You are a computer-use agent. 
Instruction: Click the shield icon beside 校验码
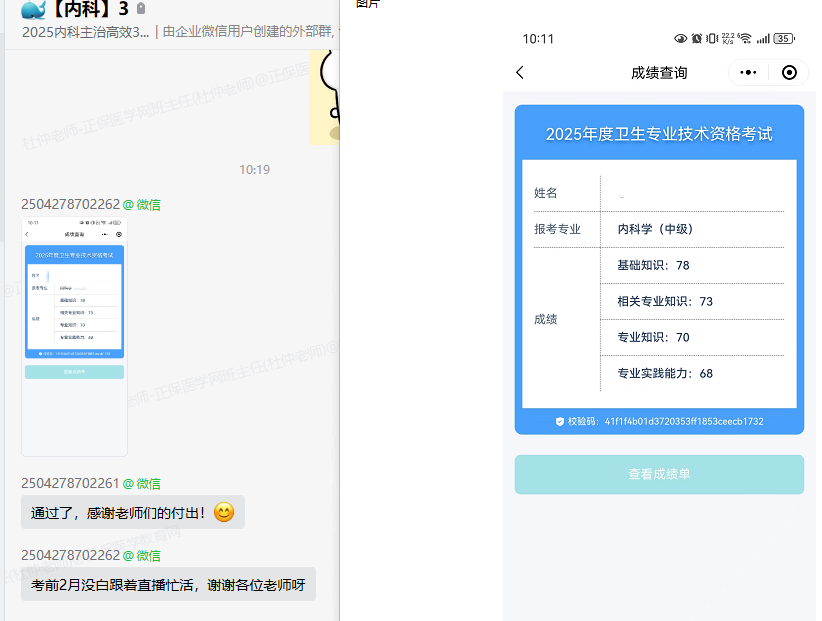(x=560, y=422)
